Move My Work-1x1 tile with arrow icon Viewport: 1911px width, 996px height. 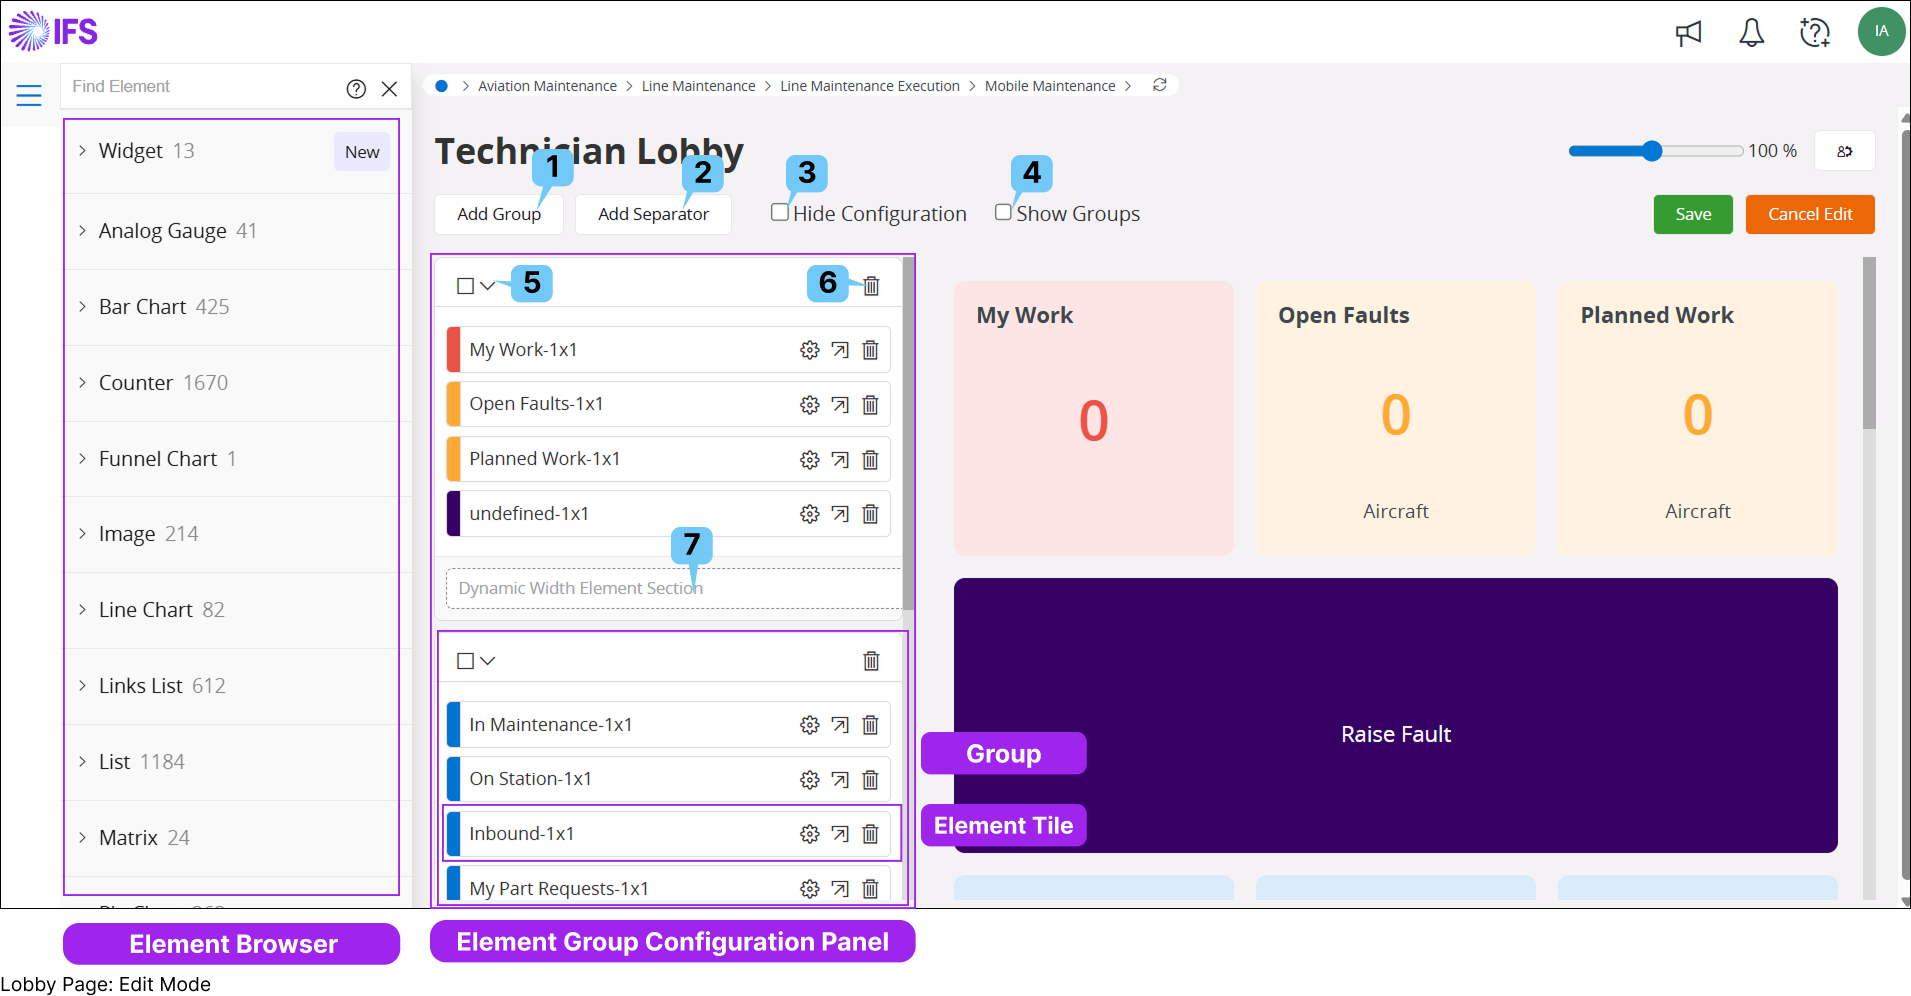pyautogui.click(x=840, y=350)
